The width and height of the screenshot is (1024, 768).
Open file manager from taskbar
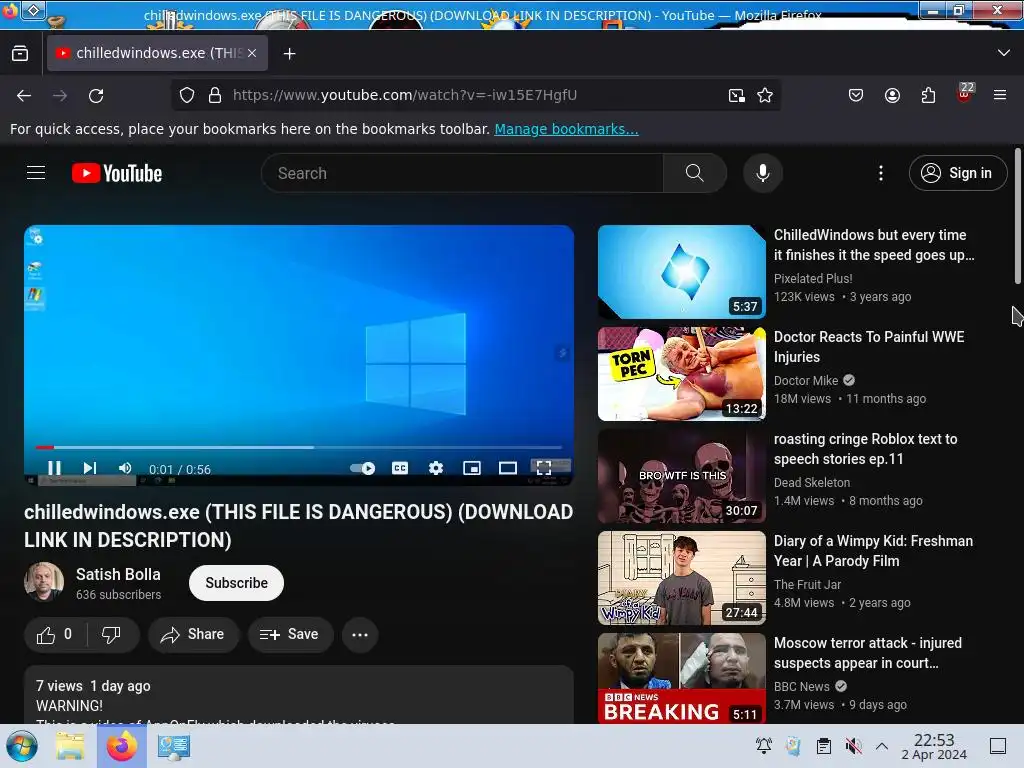(71, 746)
